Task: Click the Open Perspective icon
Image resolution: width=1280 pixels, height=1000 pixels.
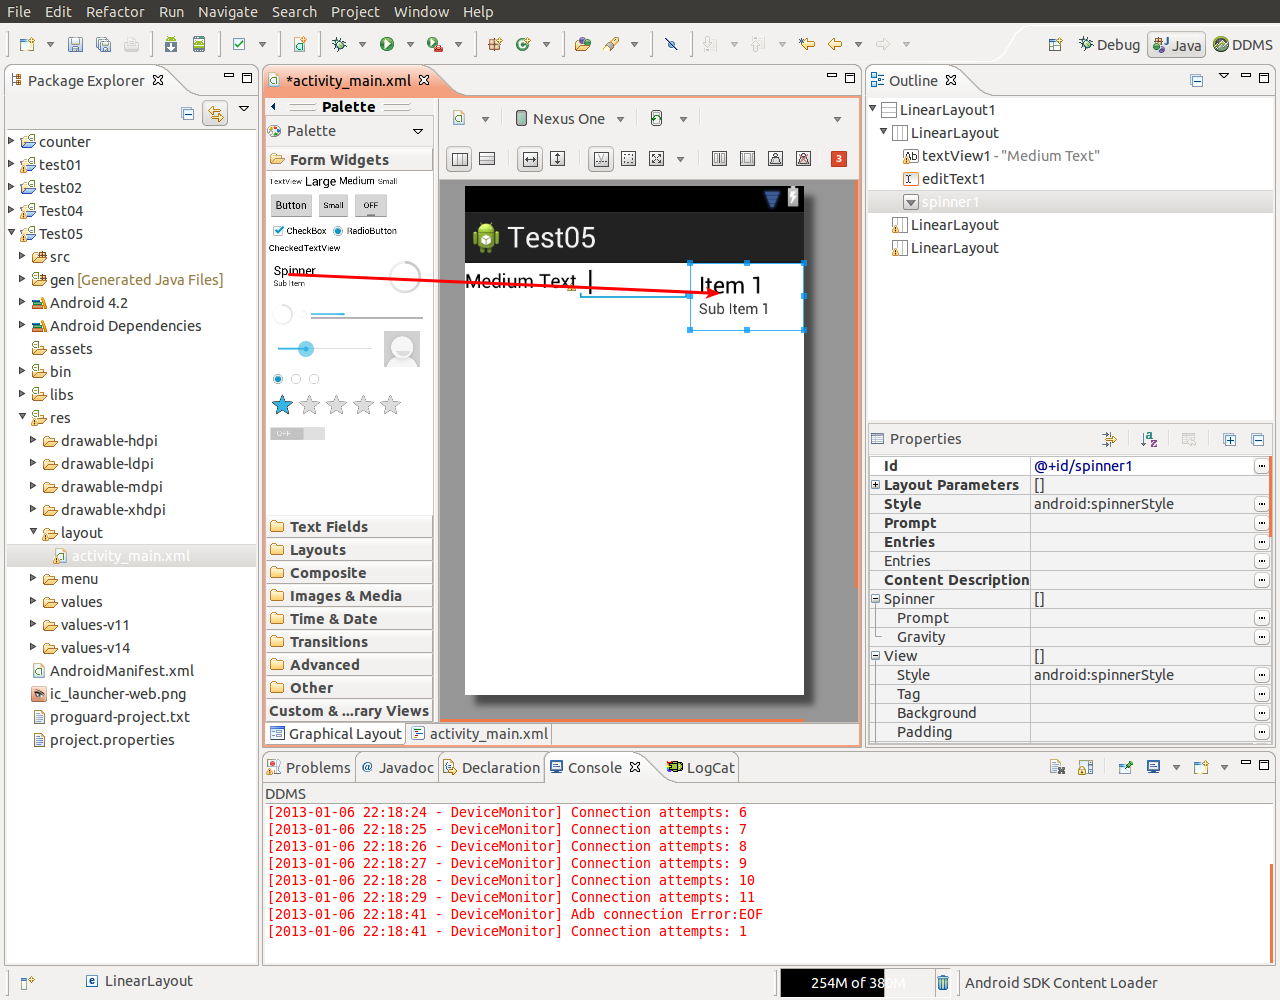Action: [x=1055, y=44]
